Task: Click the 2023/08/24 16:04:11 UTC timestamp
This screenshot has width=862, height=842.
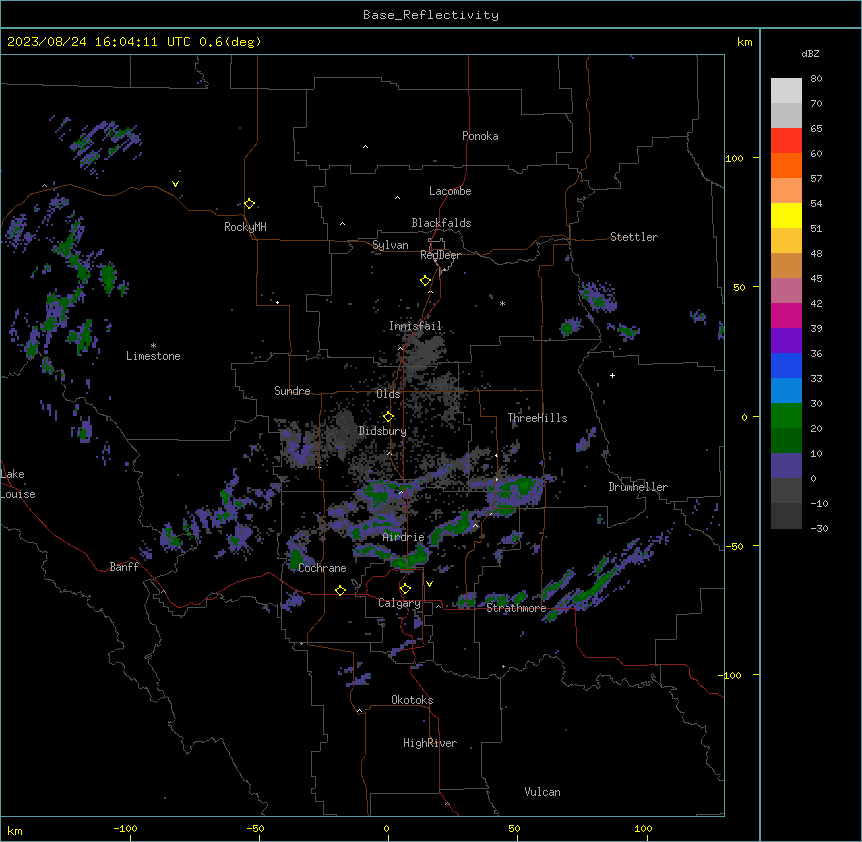Action: pos(100,42)
